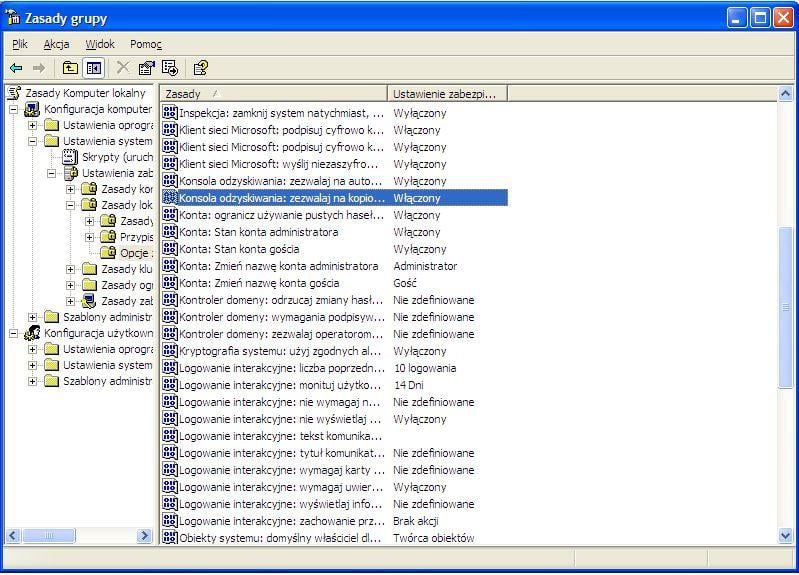799x575 pixels.
Task: Click the policy list vertical scrollbar down arrow
Action: pyautogui.click(x=786, y=536)
